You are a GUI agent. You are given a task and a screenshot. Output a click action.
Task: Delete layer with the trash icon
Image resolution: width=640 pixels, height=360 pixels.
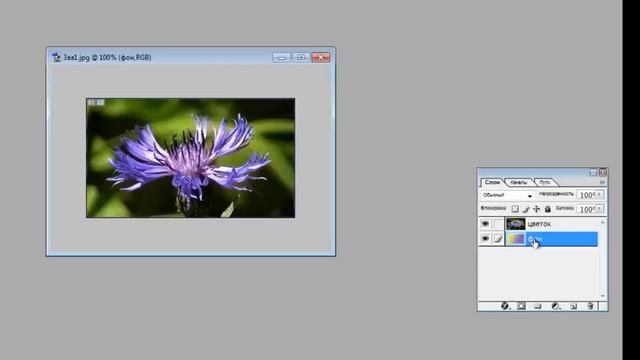point(590,306)
